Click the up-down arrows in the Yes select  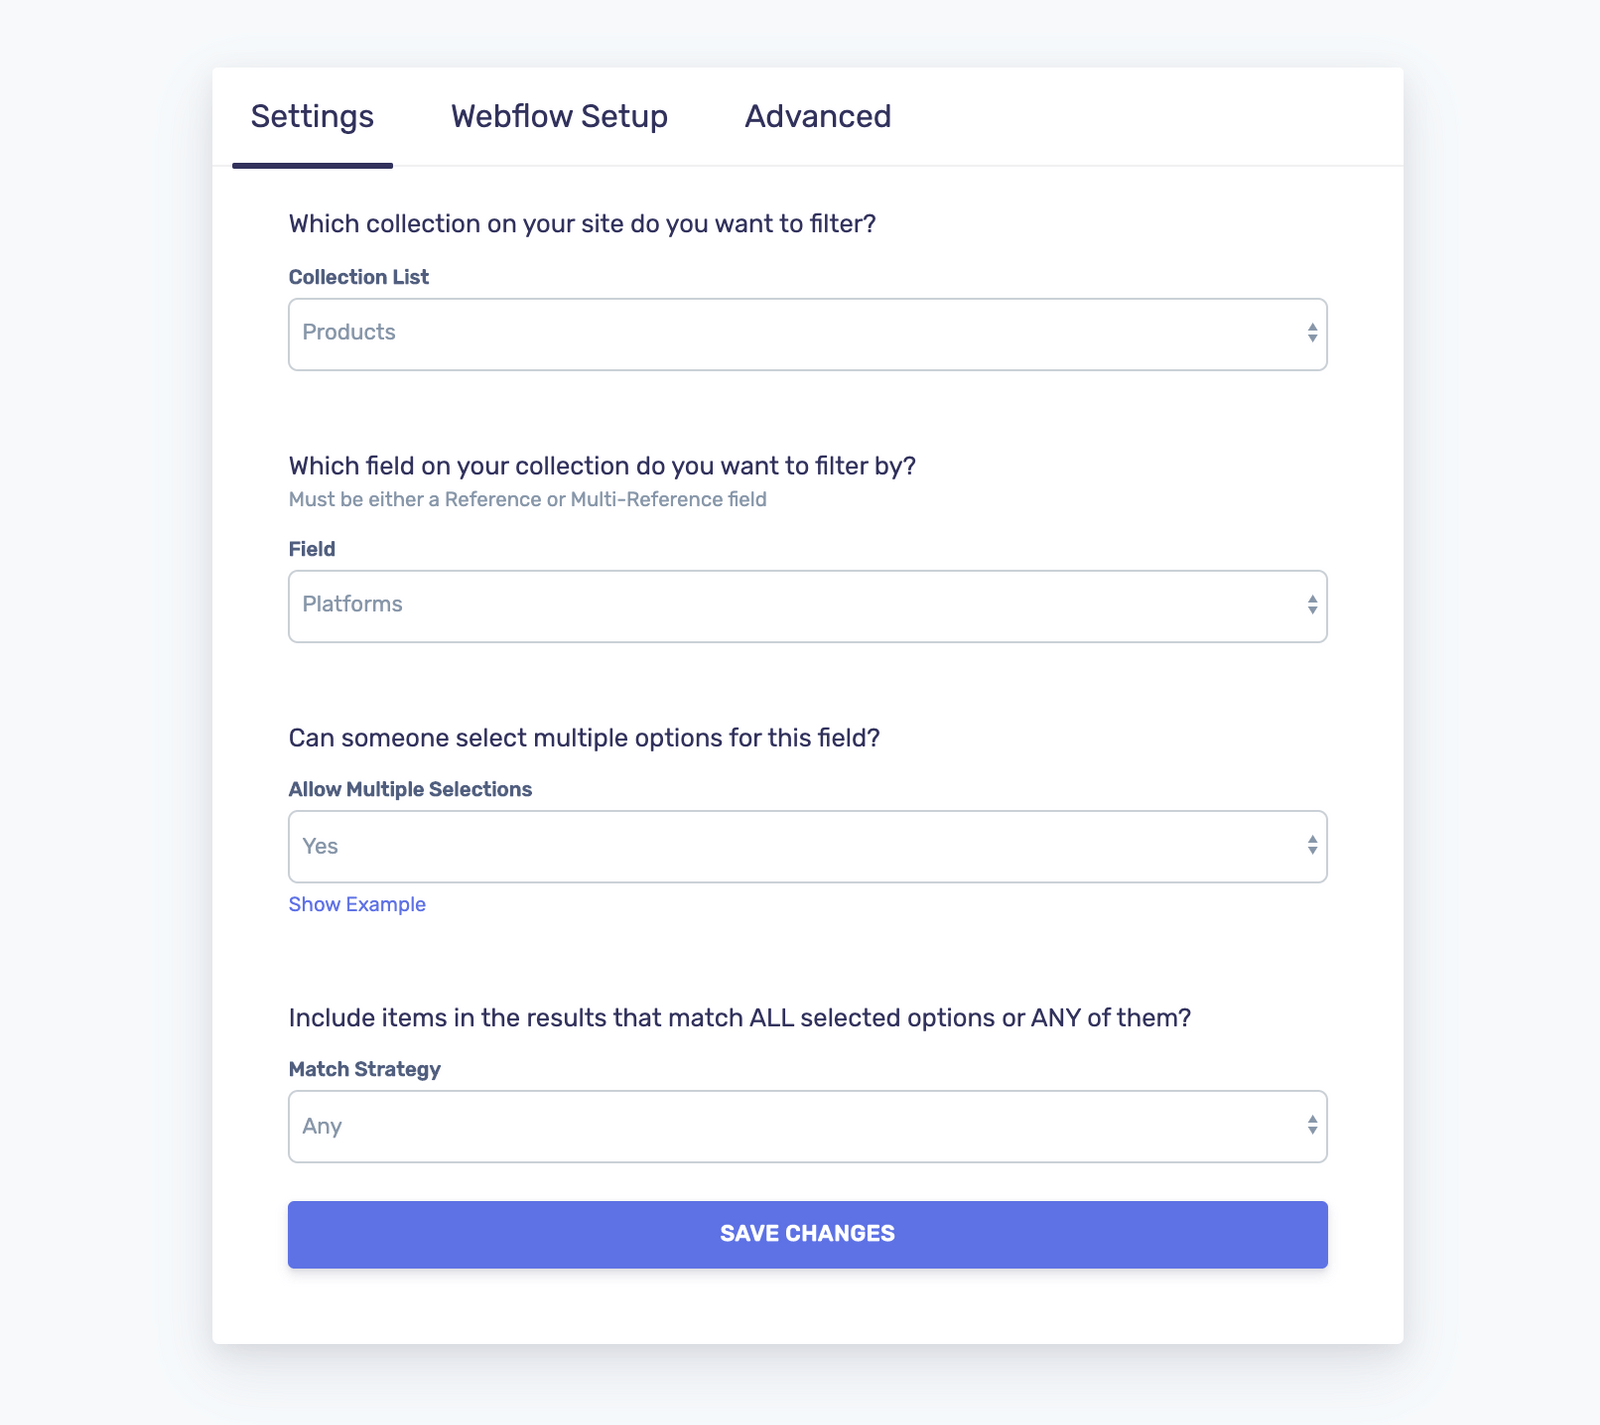tap(1312, 846)
